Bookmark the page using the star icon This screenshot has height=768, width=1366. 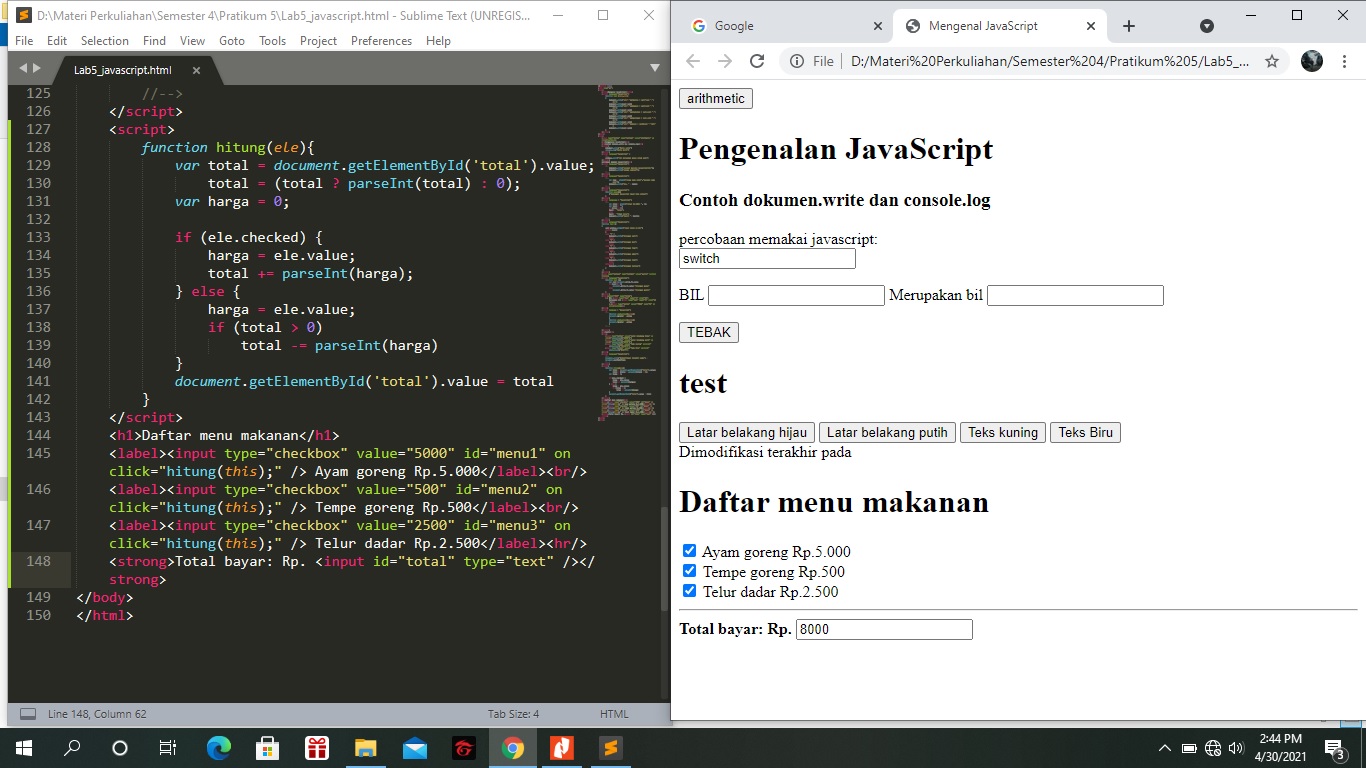pyautogui.click(x=1272, y=60)
